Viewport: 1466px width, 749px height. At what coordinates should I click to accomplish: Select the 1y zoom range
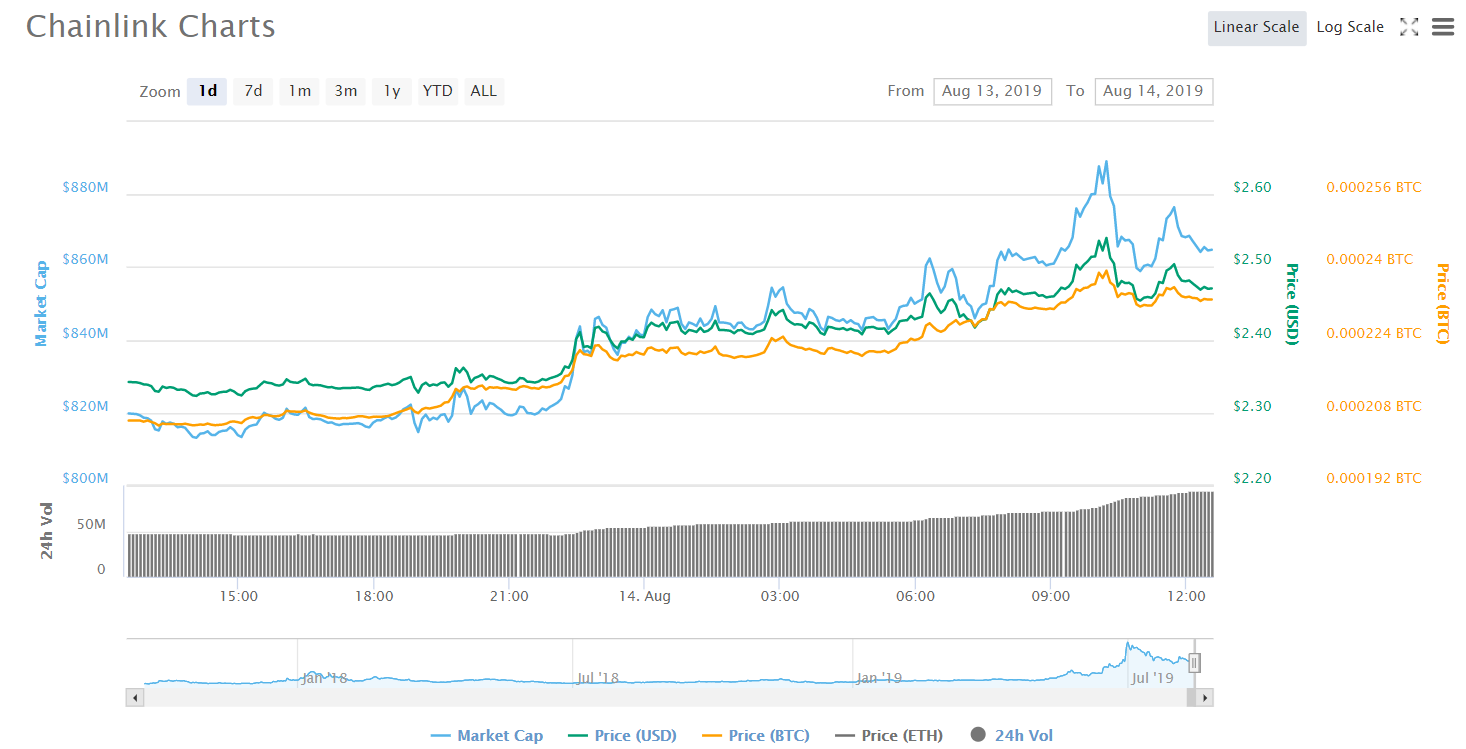[392, 91]
